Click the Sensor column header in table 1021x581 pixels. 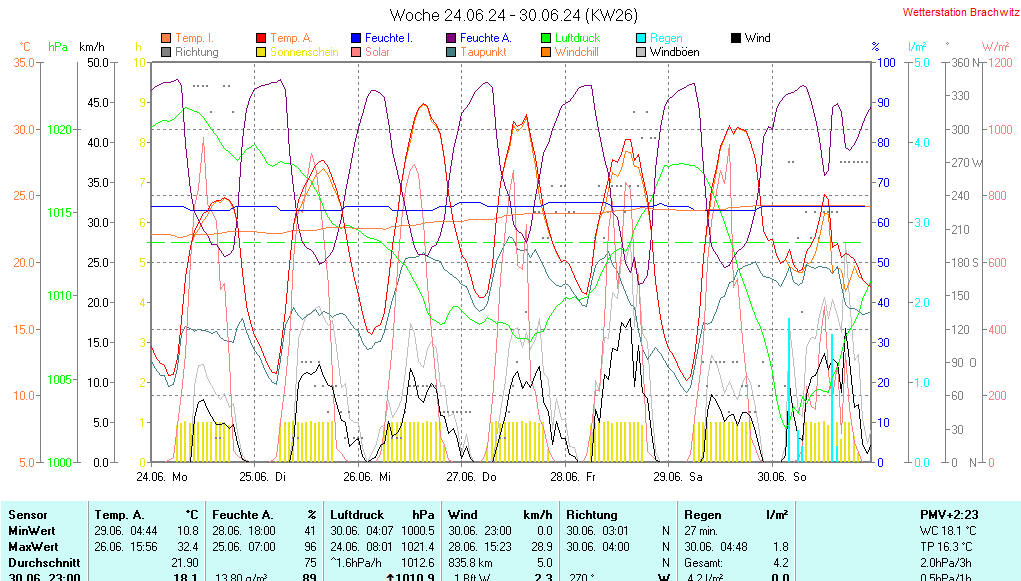point(27,515)
